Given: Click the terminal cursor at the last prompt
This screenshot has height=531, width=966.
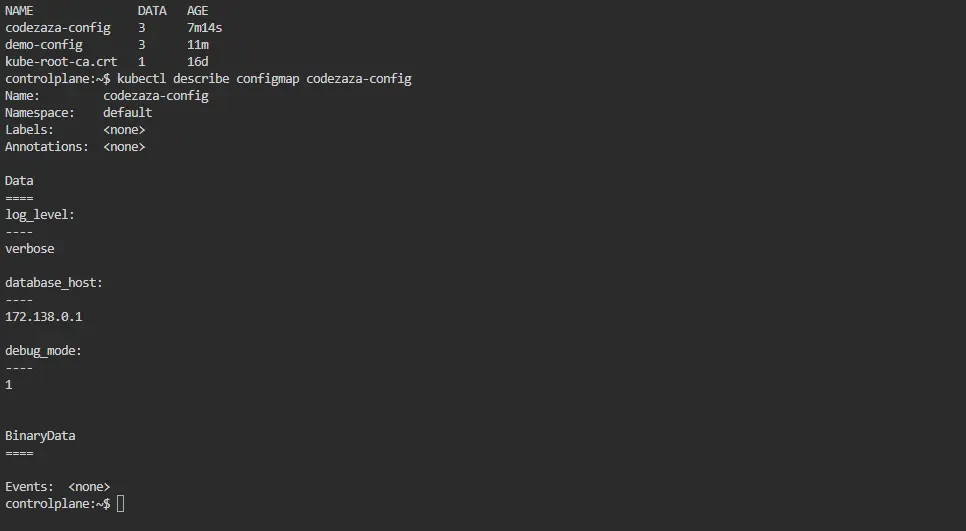Looking at the screenshot, I should pos(121,503).
